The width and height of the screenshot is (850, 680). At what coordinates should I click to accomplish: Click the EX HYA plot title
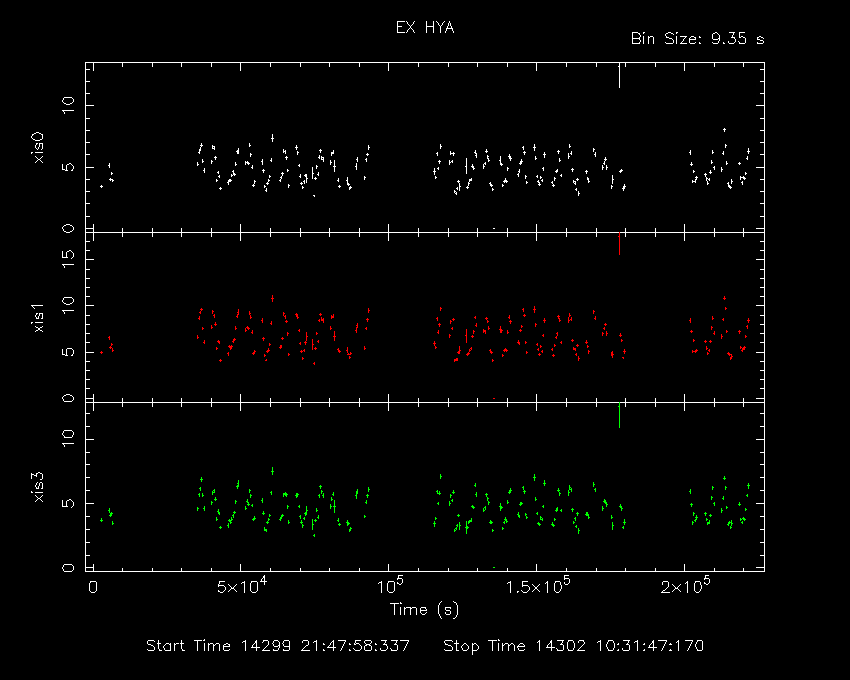[x=424, y=27]
